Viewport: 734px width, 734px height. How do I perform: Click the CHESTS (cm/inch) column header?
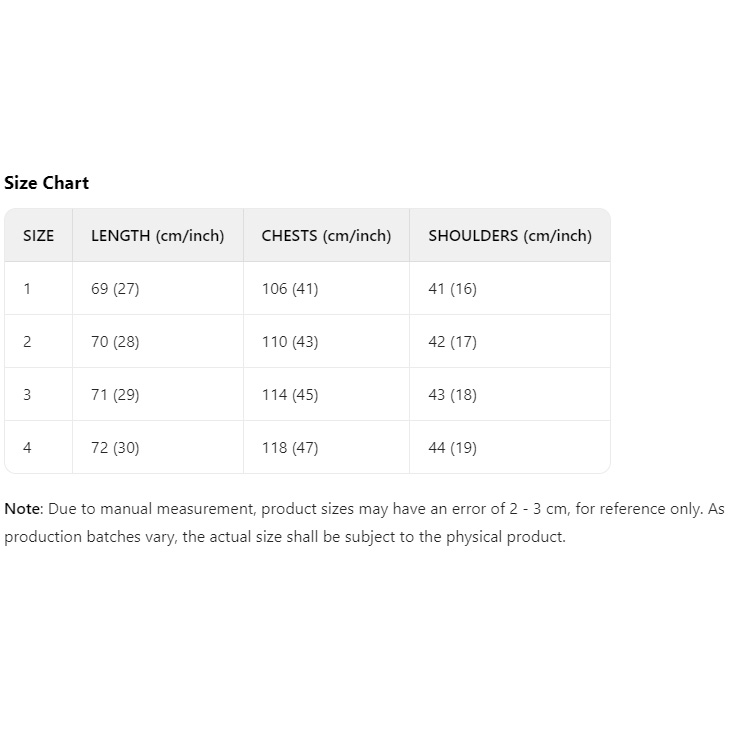(x=326, y=236)
